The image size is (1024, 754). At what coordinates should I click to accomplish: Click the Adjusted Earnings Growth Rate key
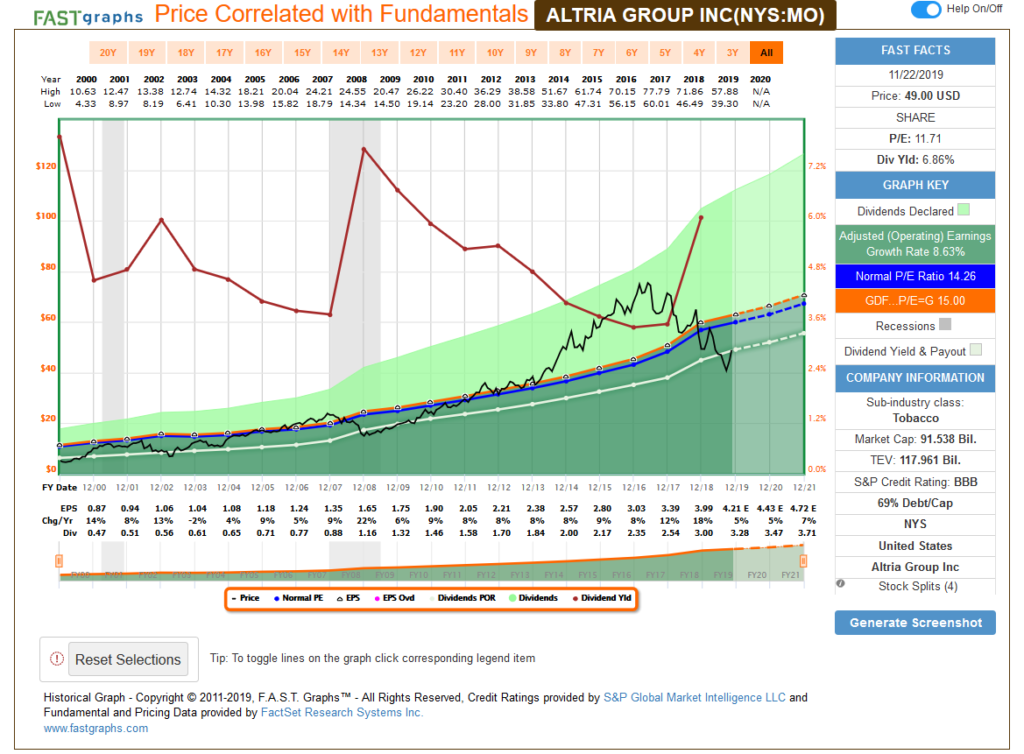click(x=916, y=243)
